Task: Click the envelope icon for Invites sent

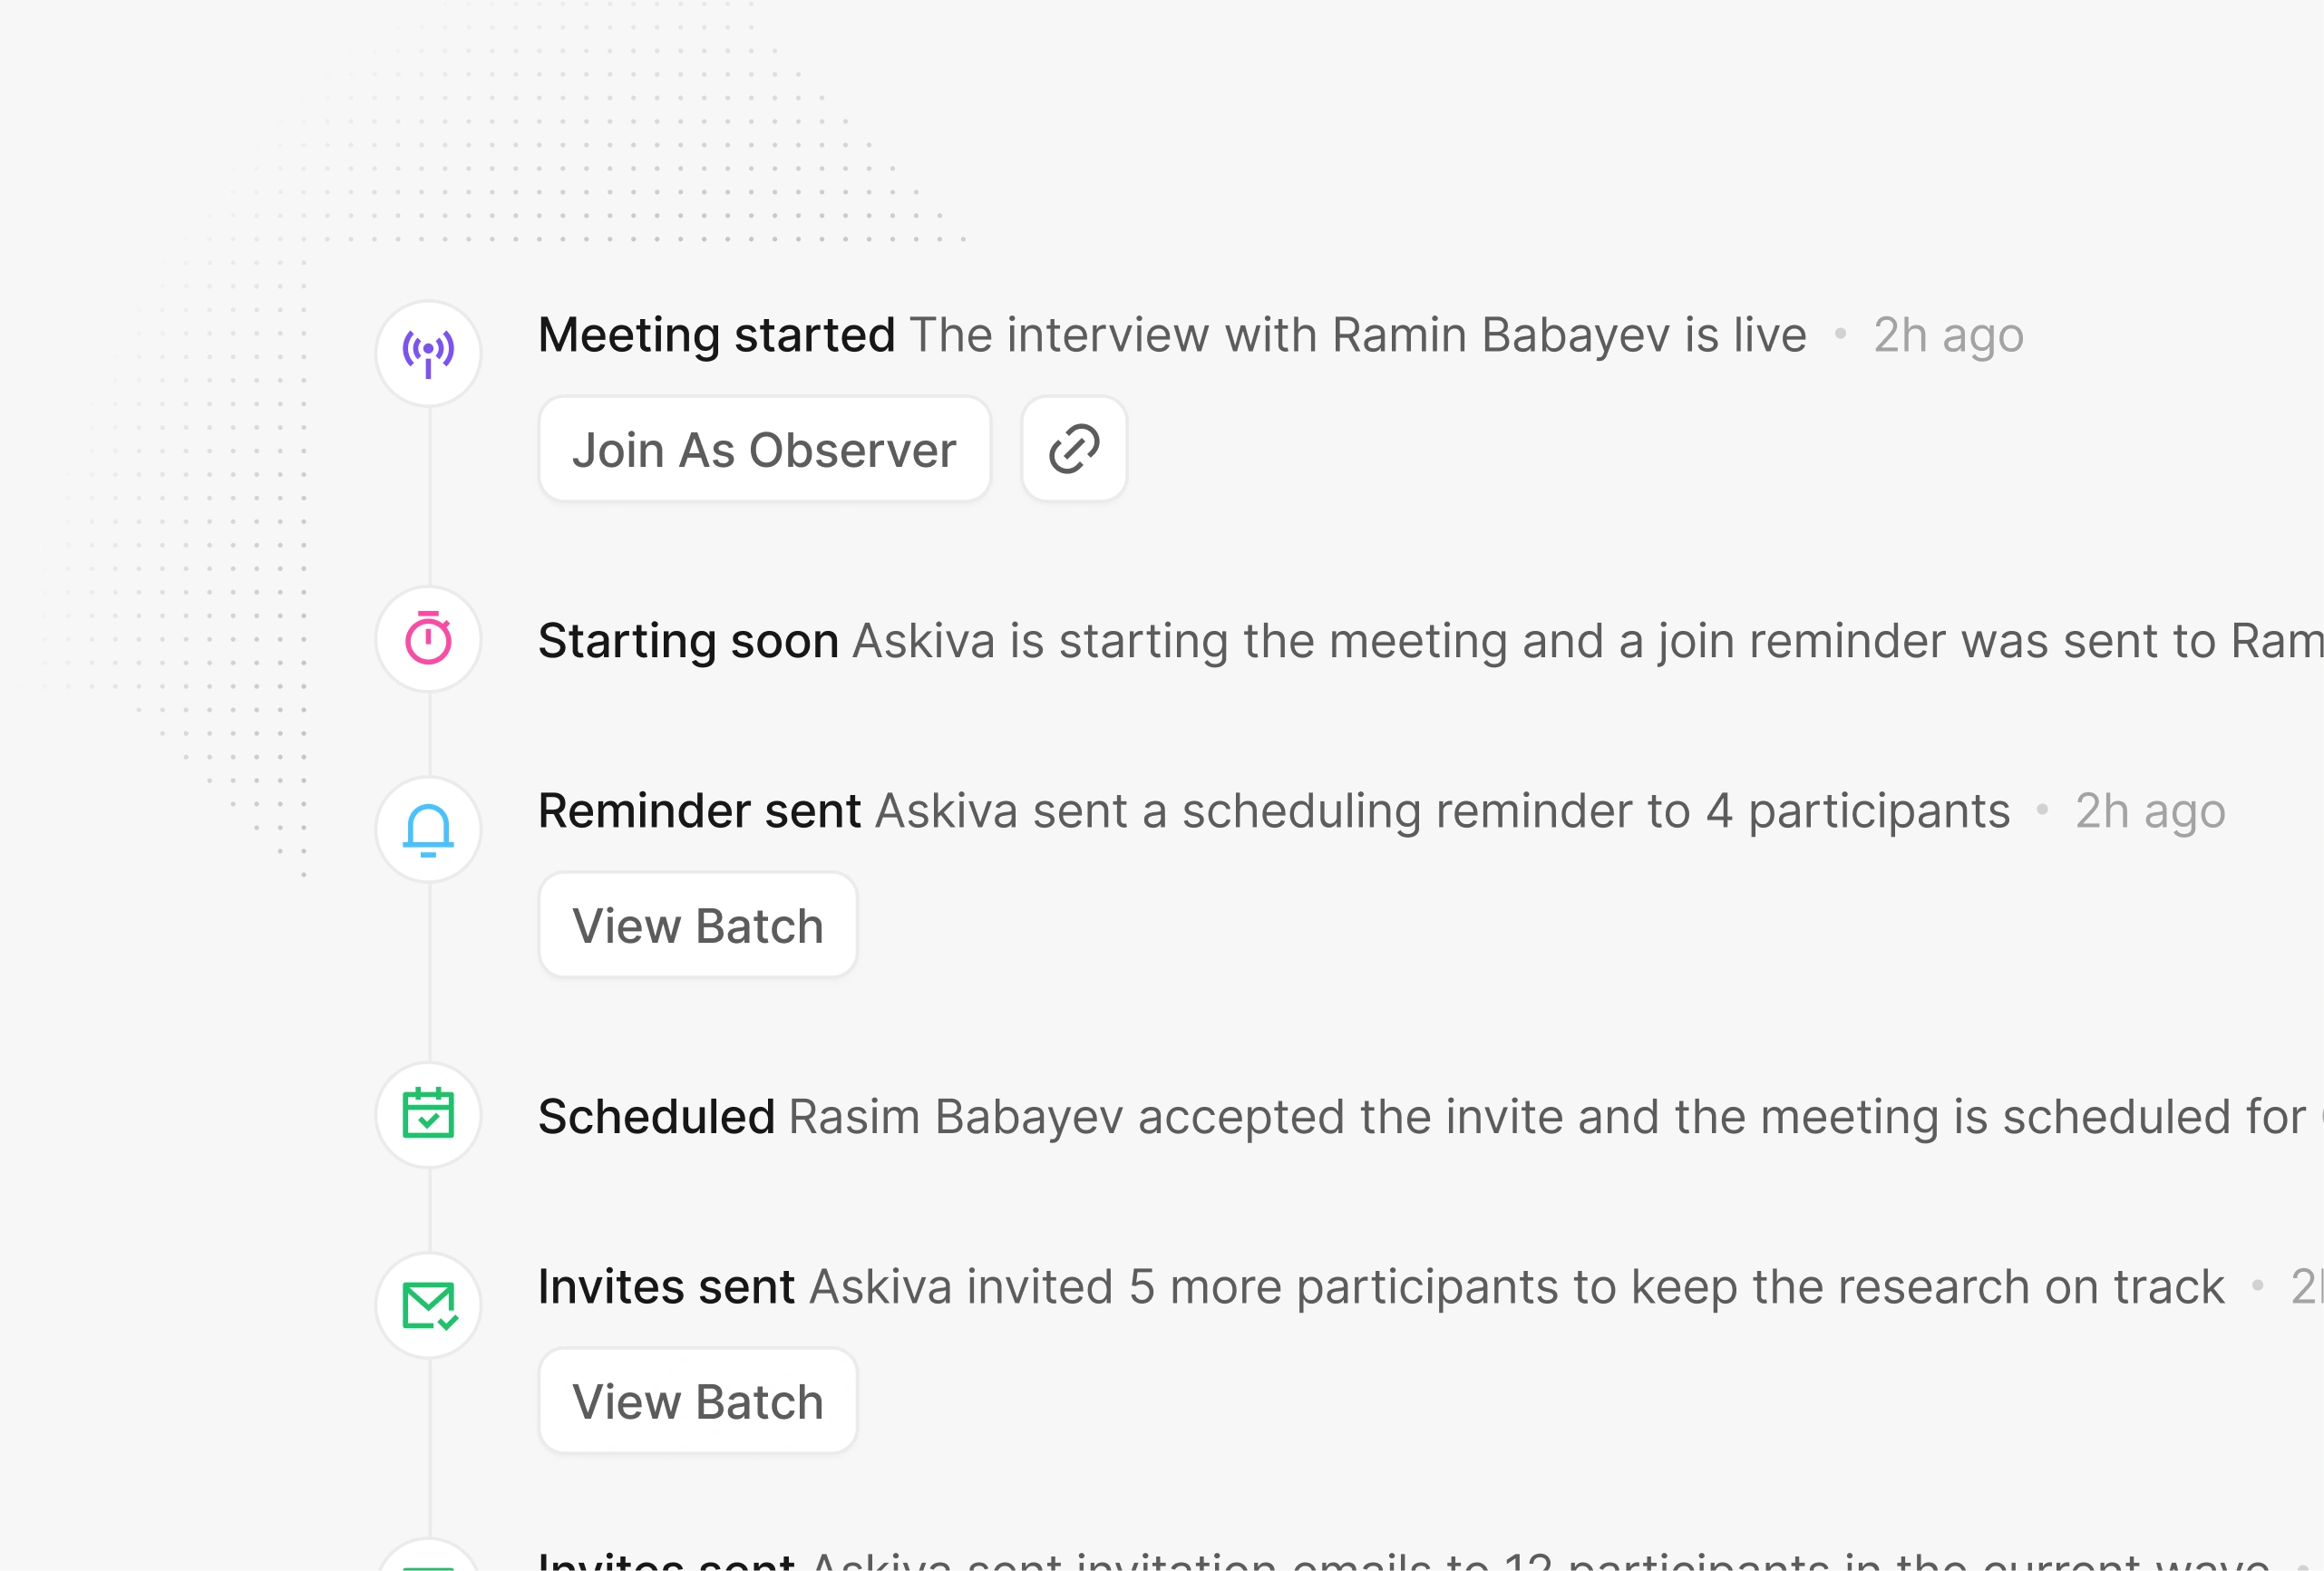Action: pyautogui.click(x=428, y=1305)
